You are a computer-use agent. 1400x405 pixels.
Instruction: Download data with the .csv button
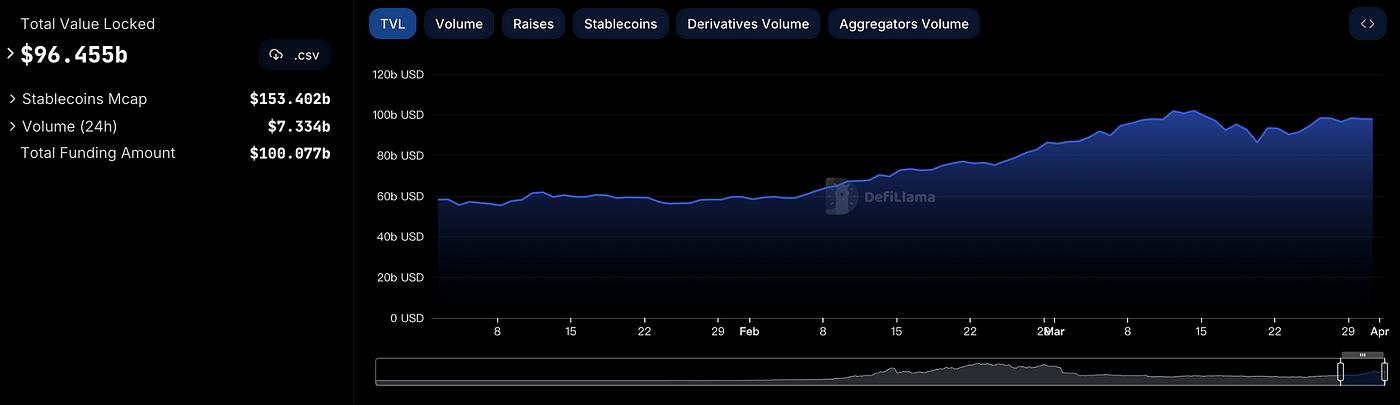295,55
